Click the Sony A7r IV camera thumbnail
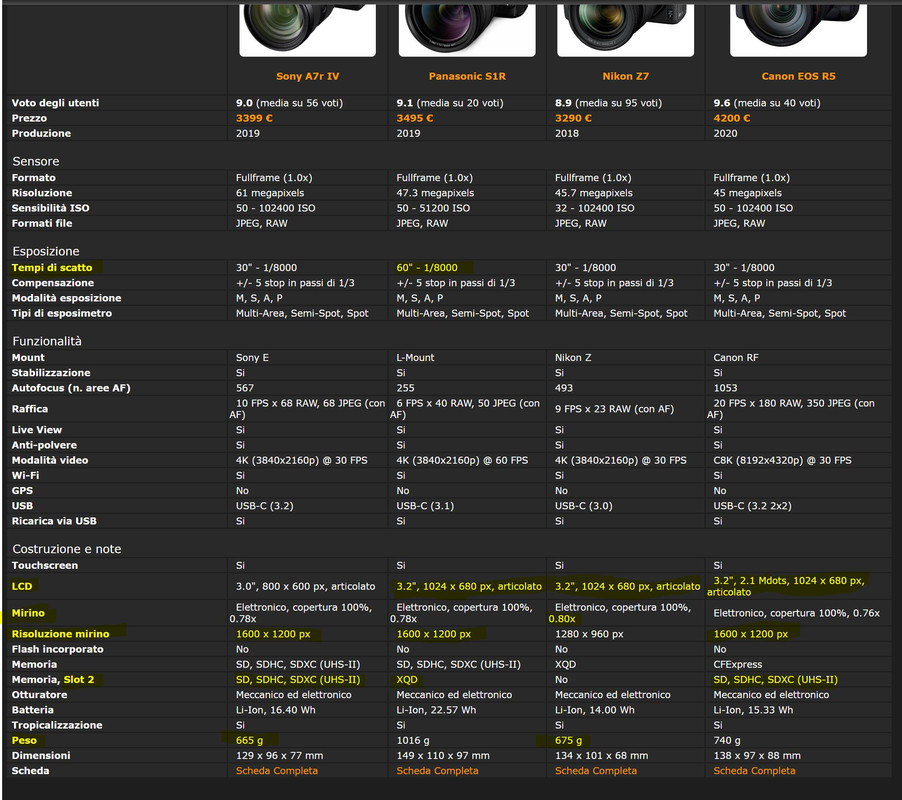This screenshot has width=902, height=800. click(307, 29)
